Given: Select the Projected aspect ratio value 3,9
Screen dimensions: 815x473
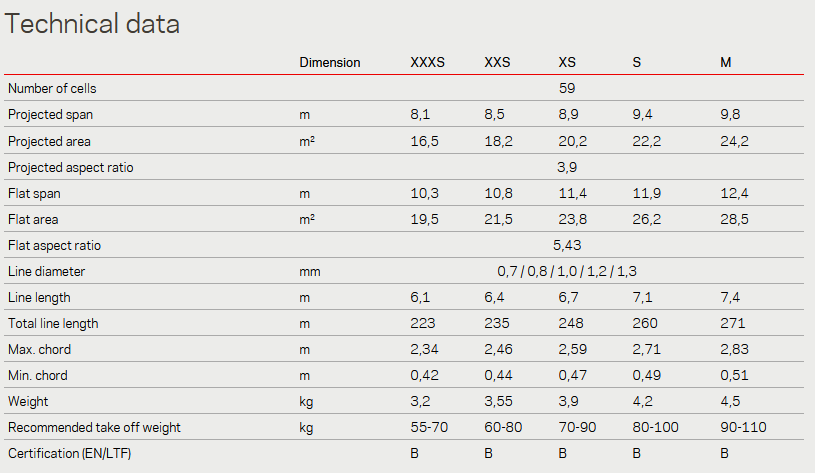Looking at the screenshot, I should 567,167.
